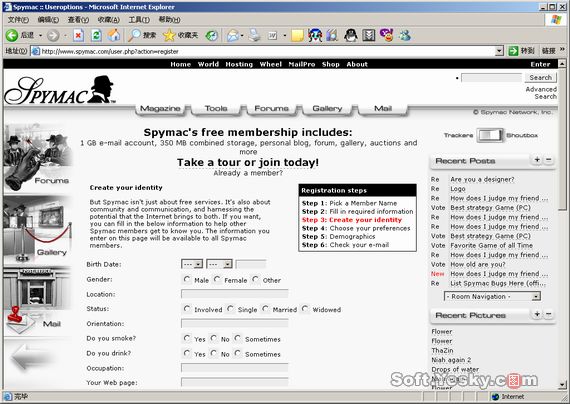This screenshot has height=404, width=570.
Task: Click the Print printer icon
Action: (x=254, y=35)
